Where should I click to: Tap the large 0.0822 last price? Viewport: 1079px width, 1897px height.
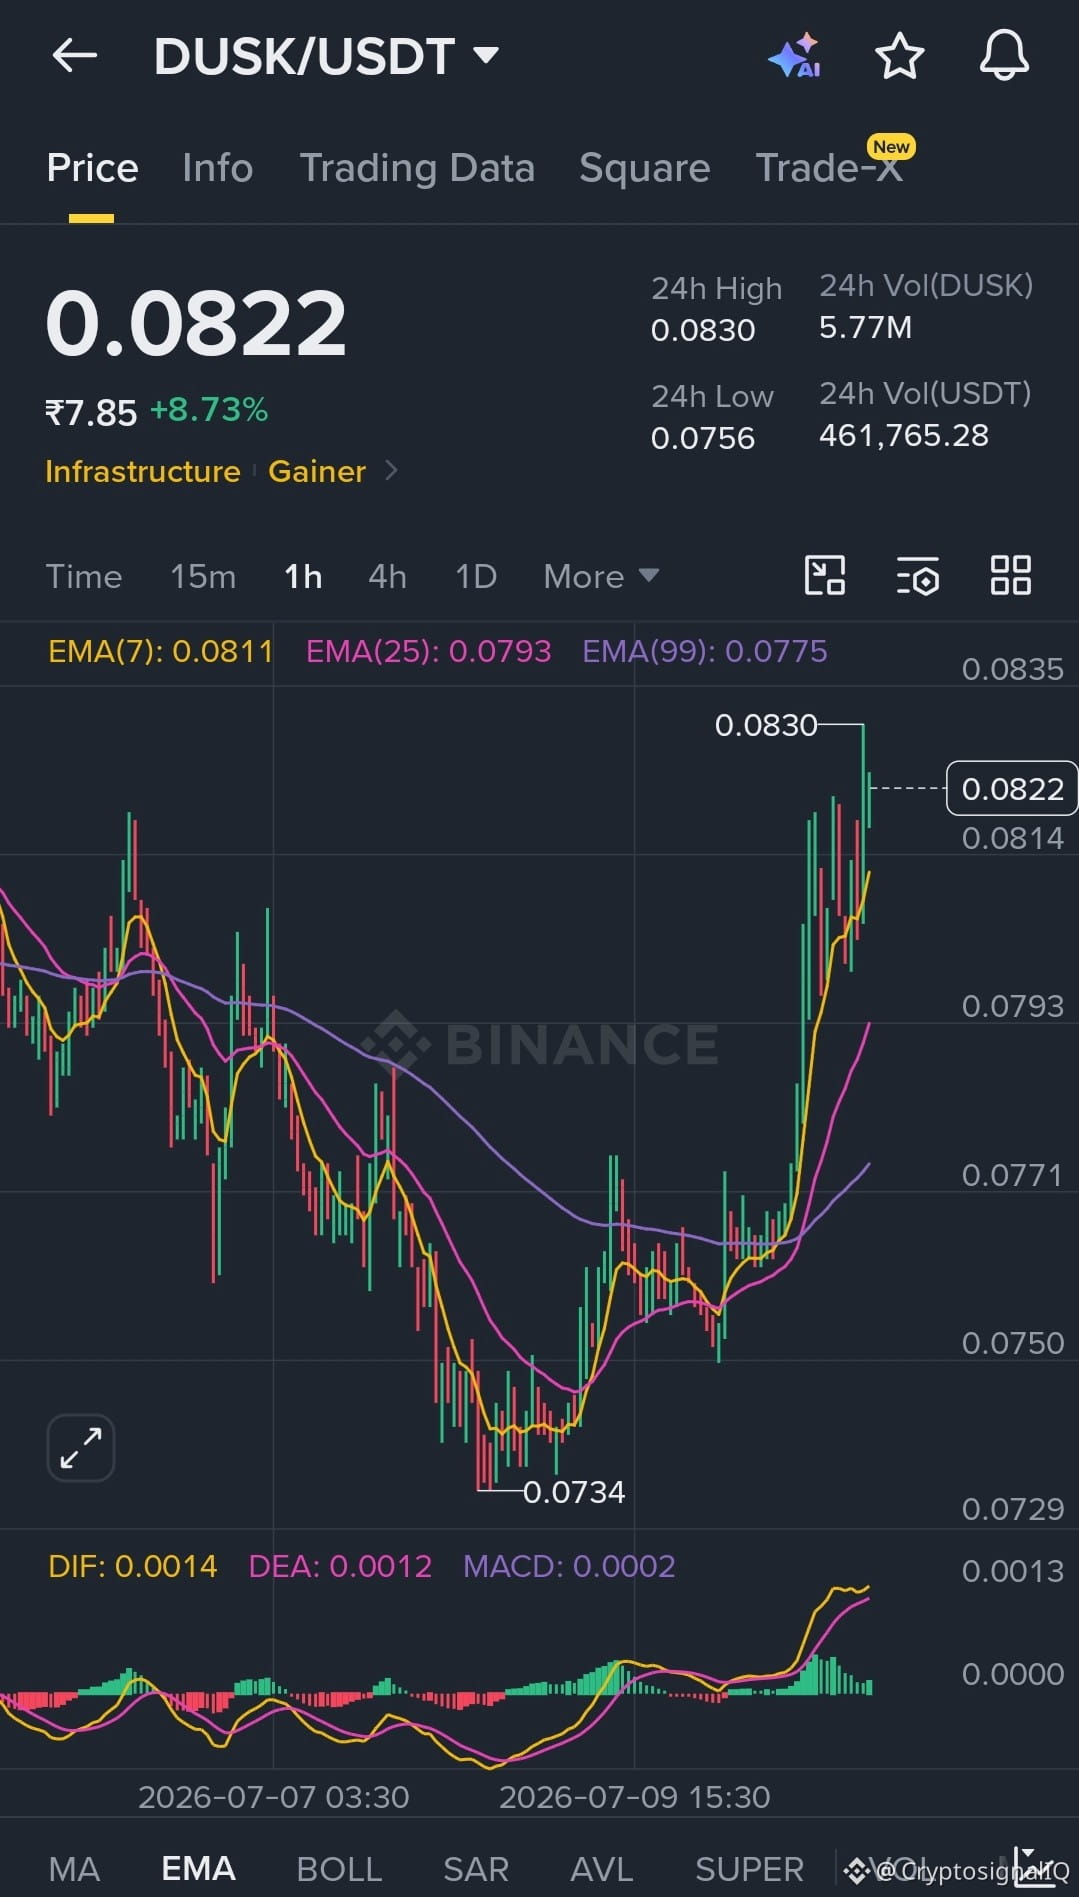point(196,323)
